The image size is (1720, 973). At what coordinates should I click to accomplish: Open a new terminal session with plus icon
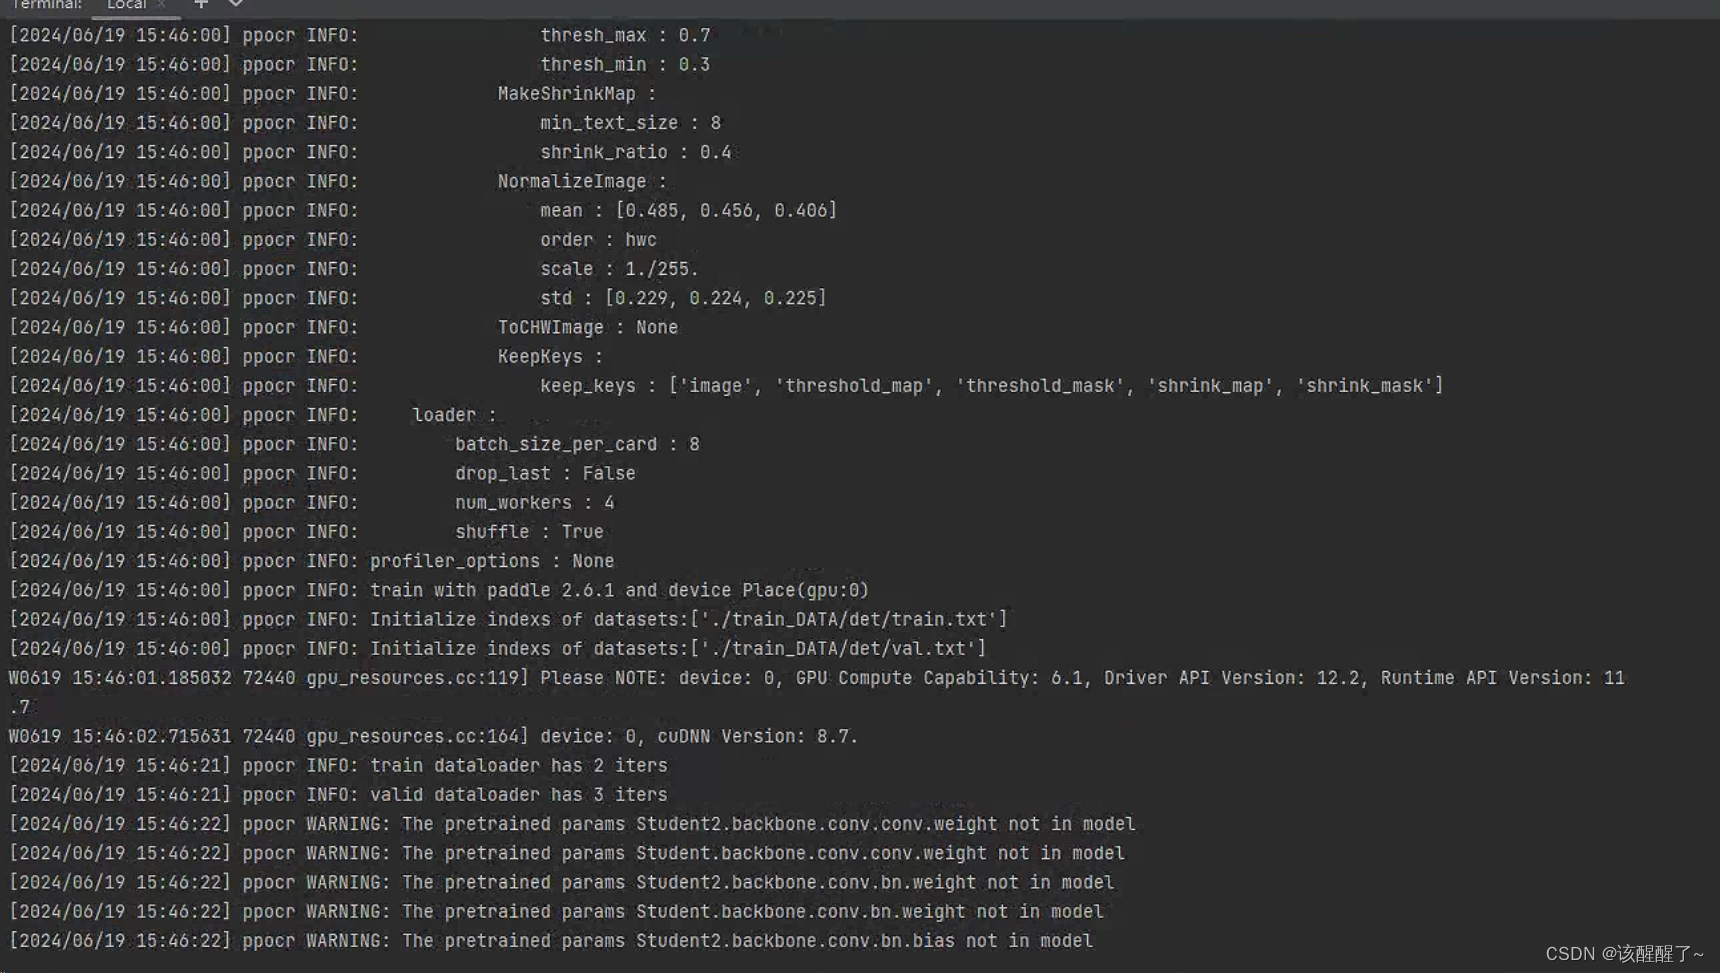200,6
